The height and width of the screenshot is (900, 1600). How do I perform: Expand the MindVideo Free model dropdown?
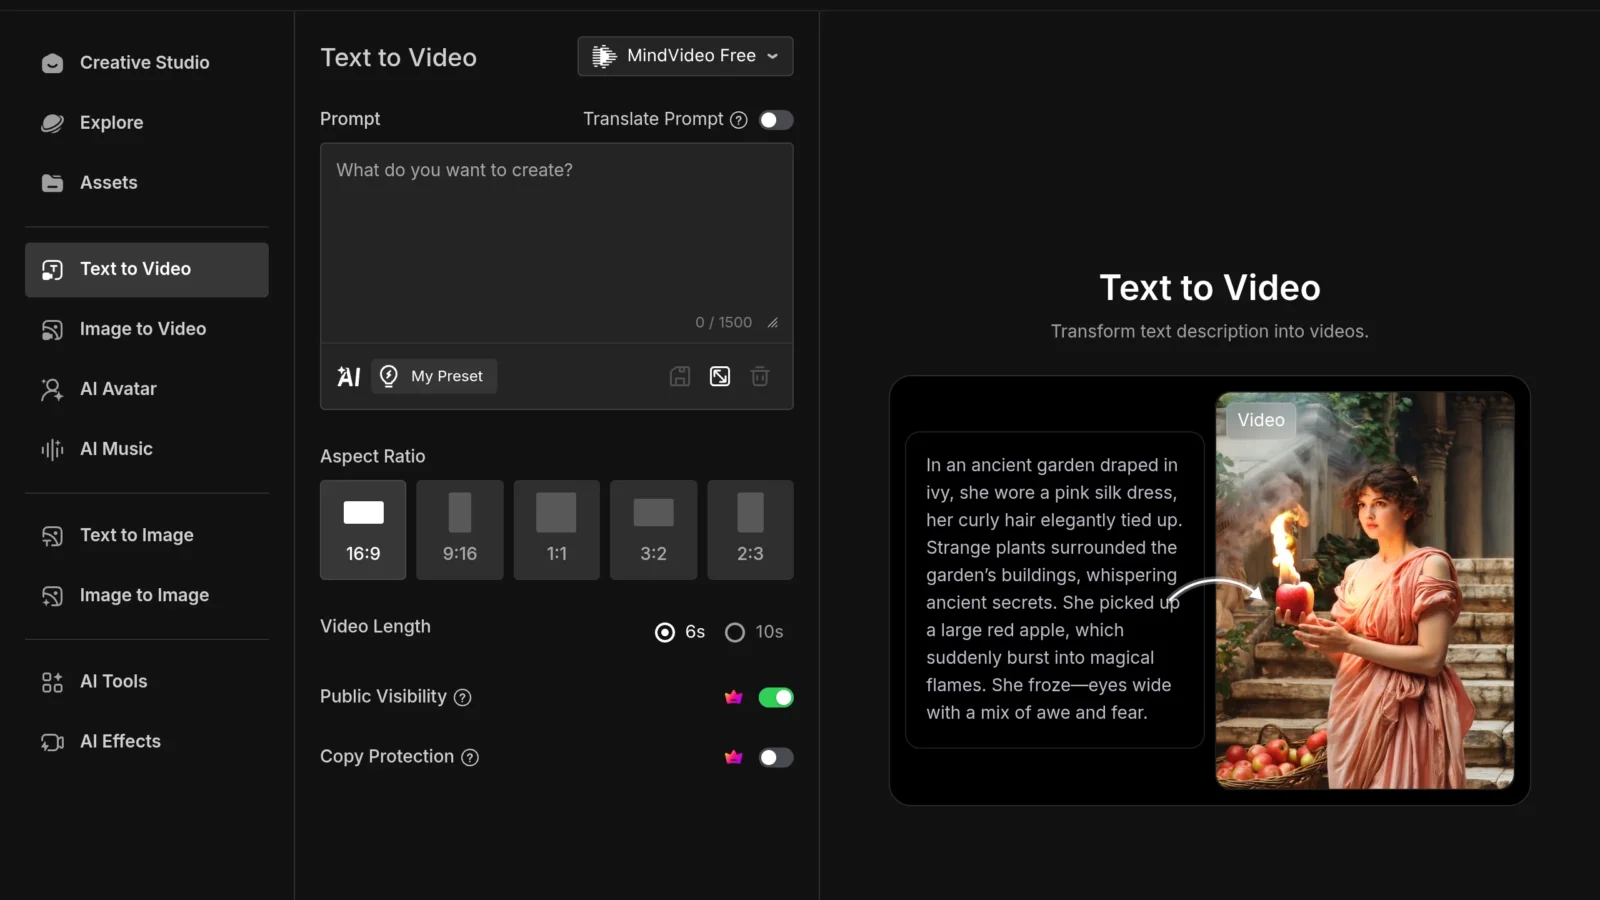pyautogui.click(x=685, y=56)
